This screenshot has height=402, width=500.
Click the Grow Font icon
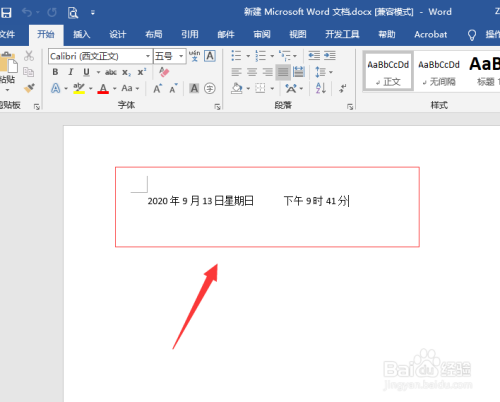(x=158, y=88)
